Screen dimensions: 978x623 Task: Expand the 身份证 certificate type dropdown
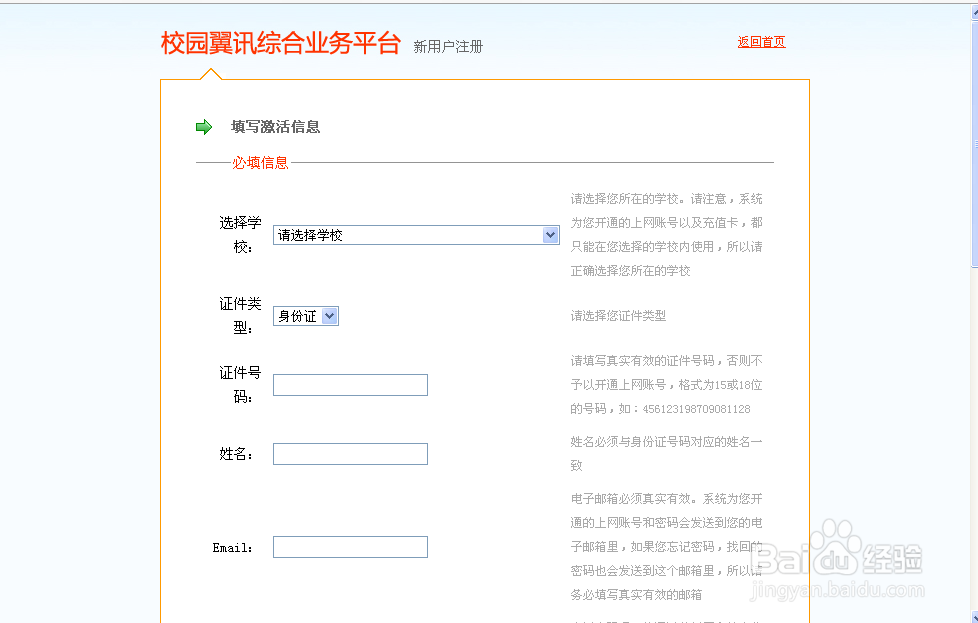click(x=305, y=315)
